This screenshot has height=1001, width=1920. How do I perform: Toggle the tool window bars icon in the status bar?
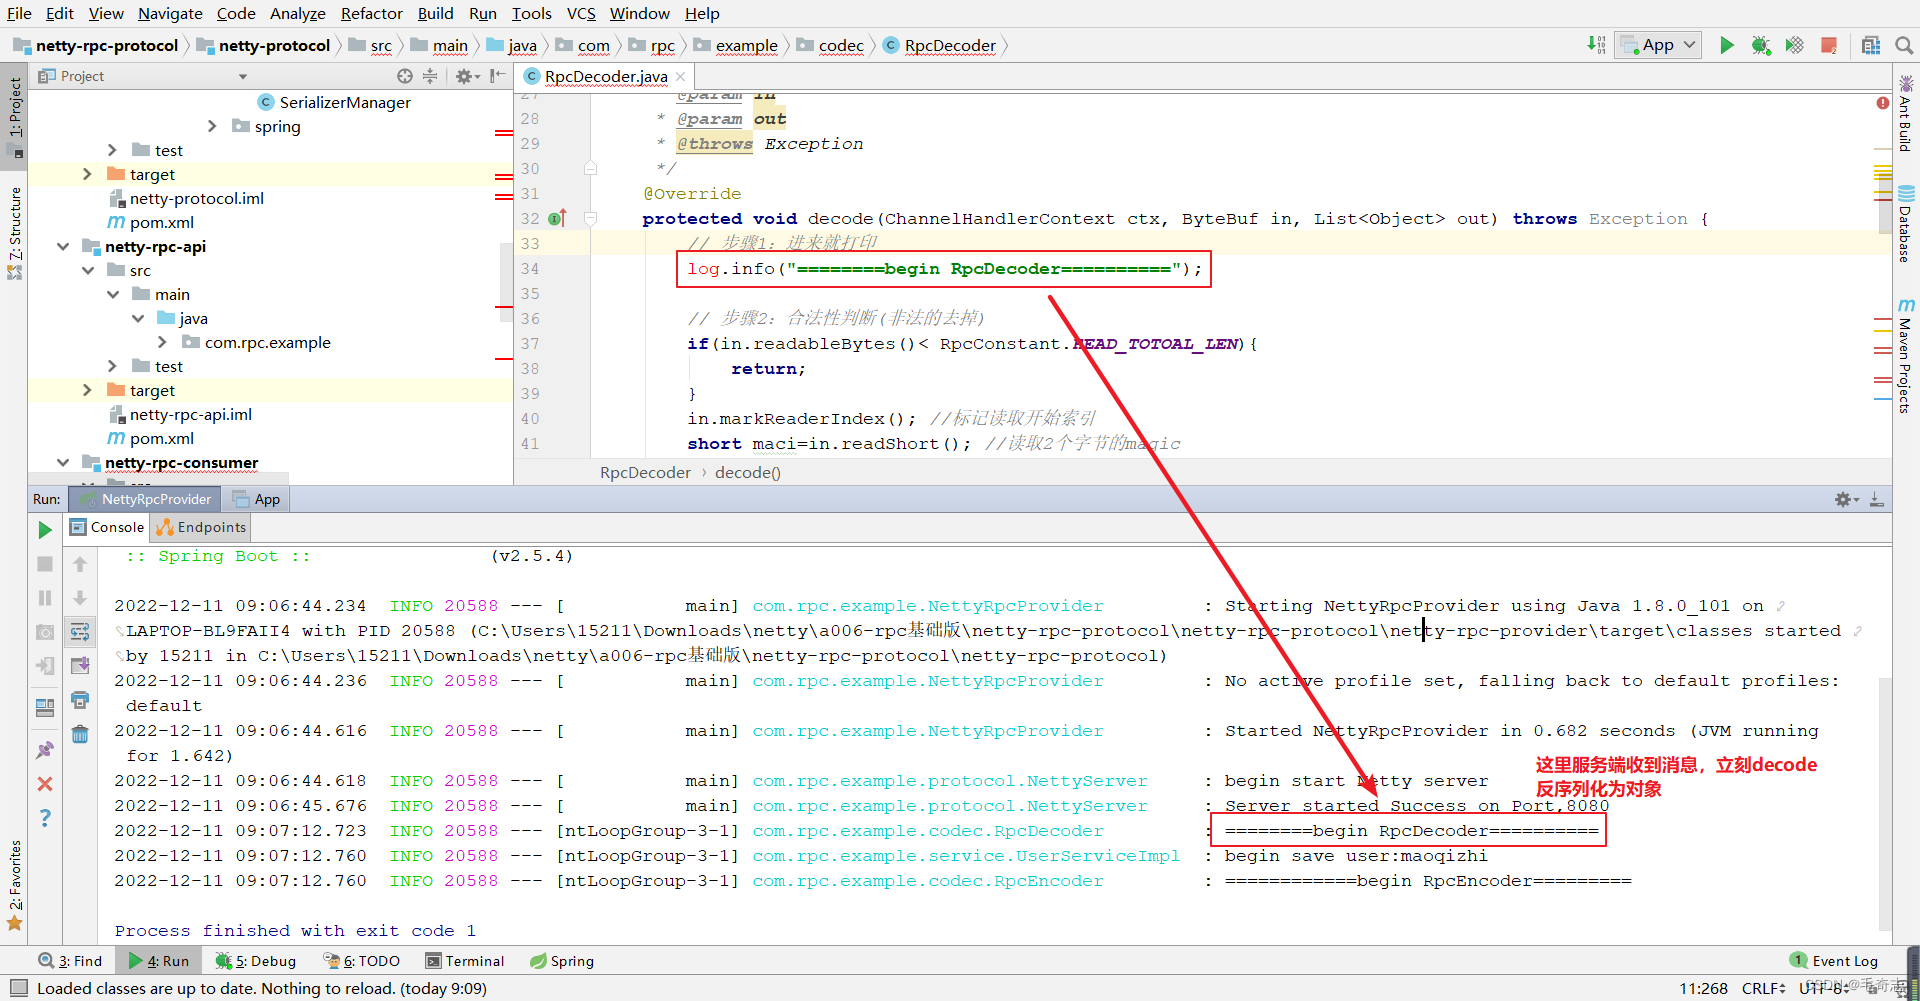(x=18, y=988)
